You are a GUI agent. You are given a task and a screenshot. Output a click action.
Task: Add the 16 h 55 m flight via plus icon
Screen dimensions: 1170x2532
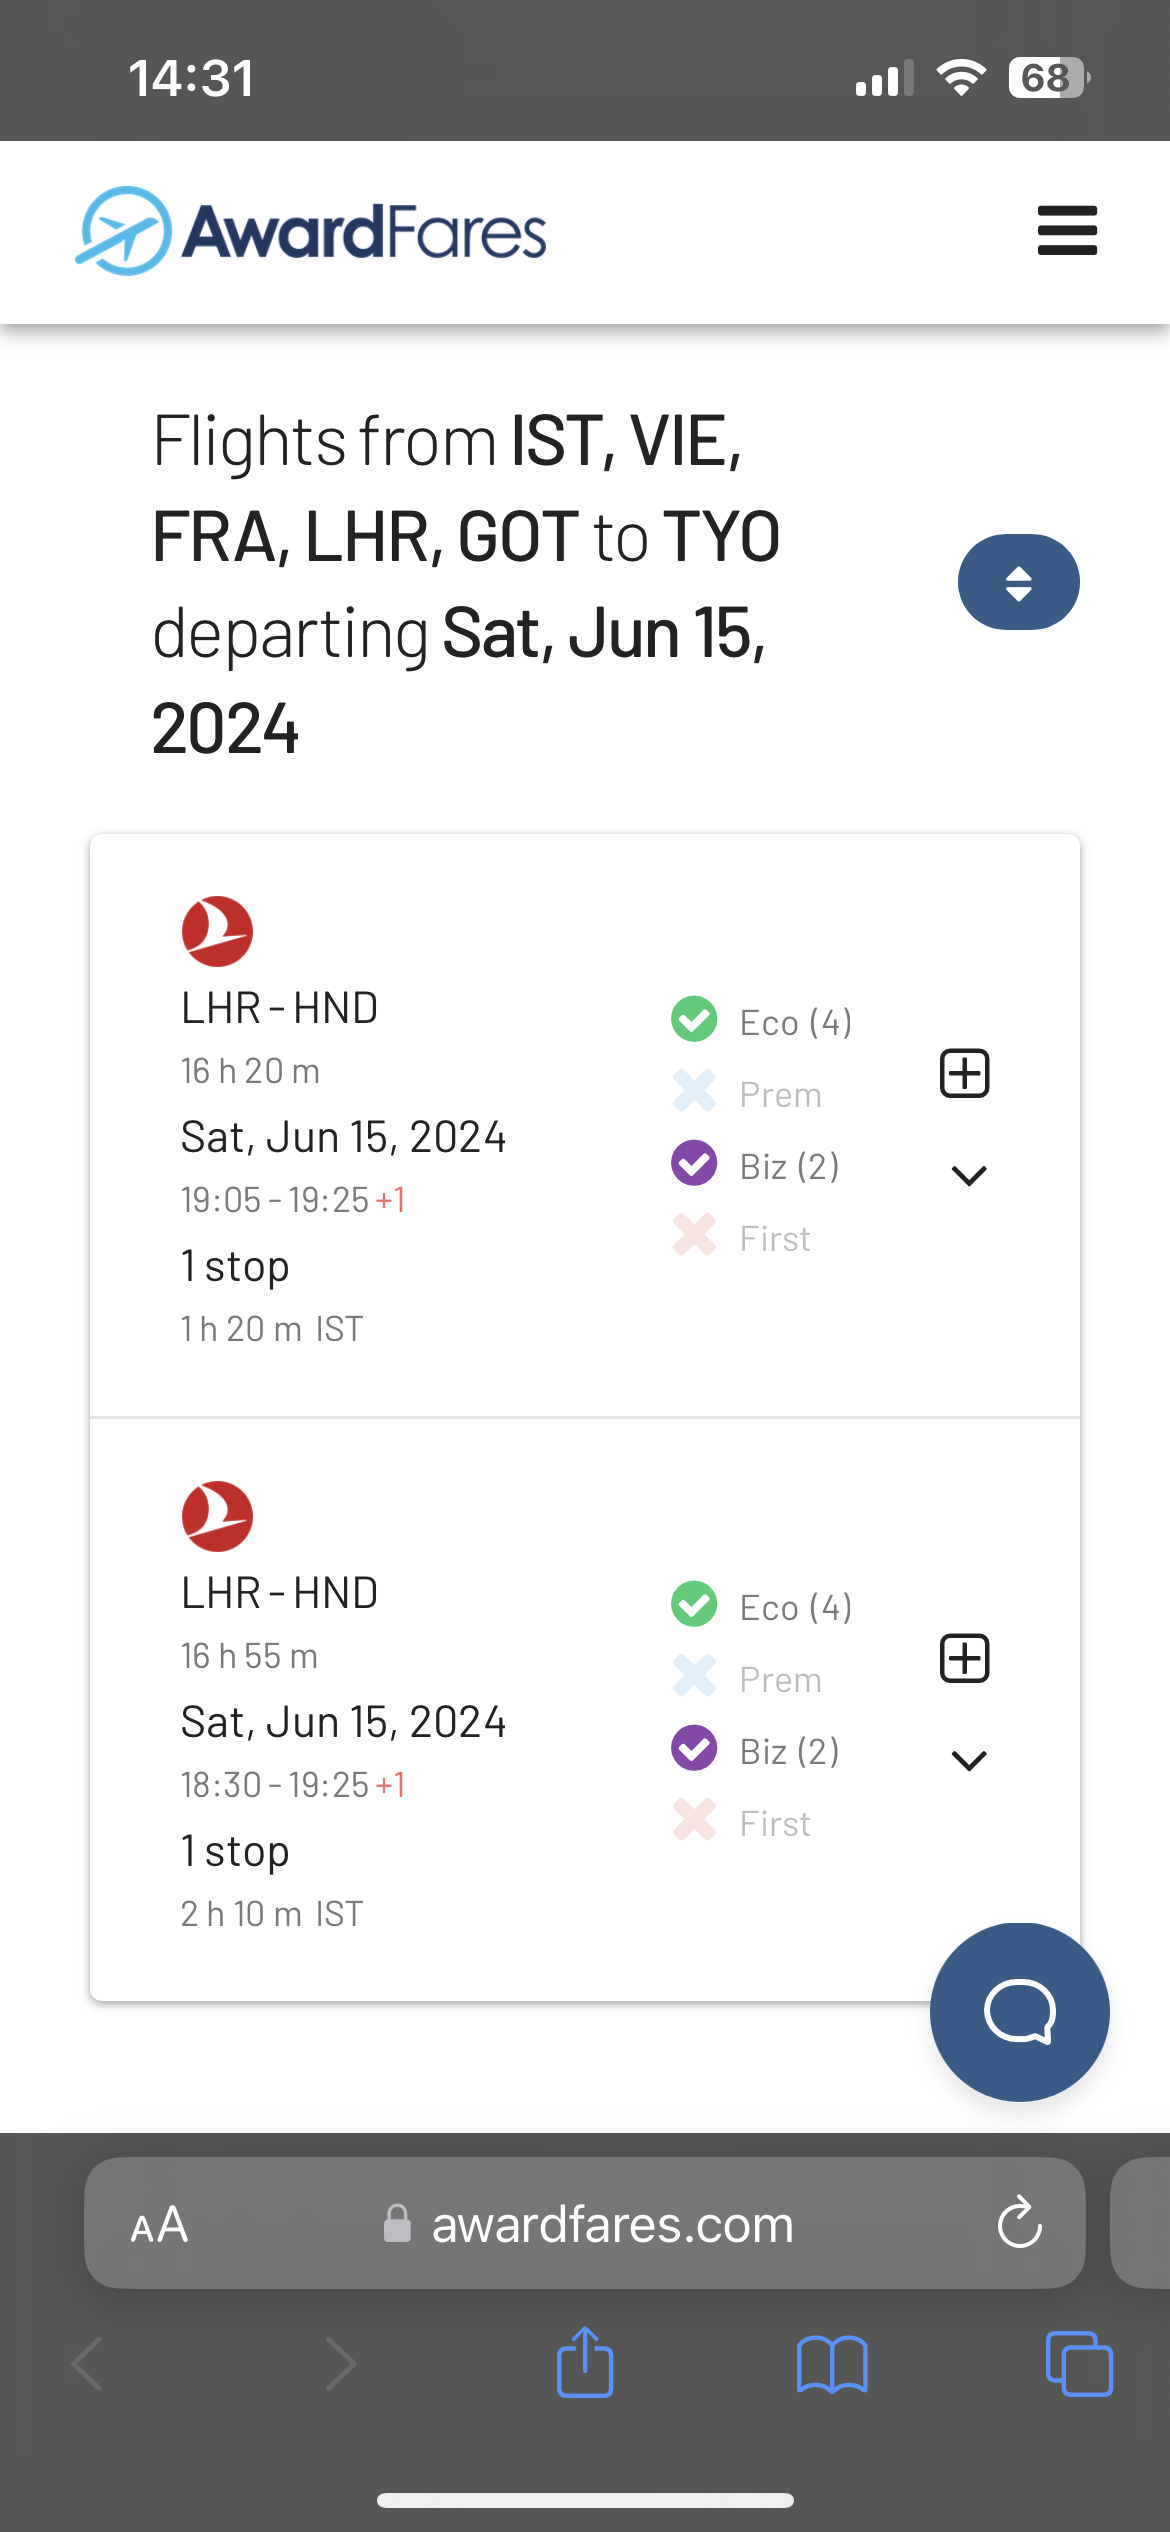pyautogui.click(x=965, y=1659)
